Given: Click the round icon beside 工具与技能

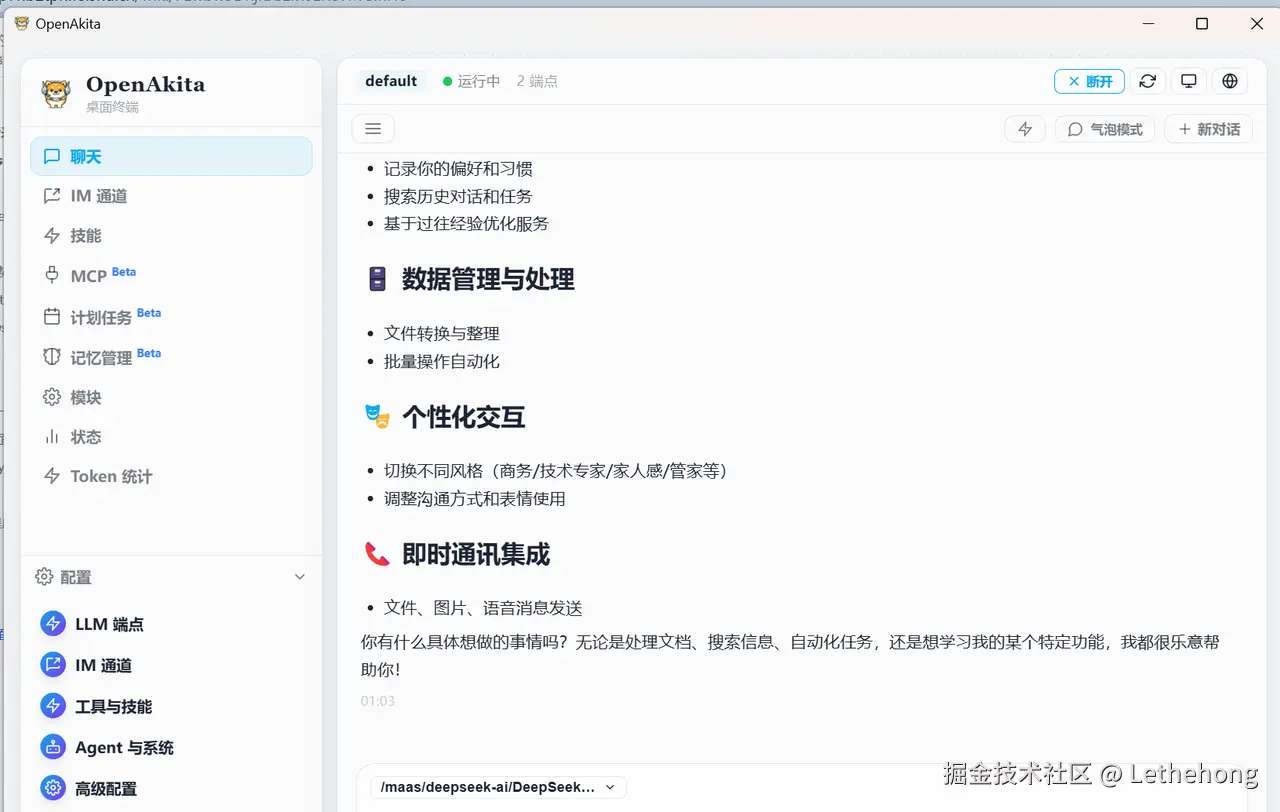Looking at the screenshot, I should 53,706.
